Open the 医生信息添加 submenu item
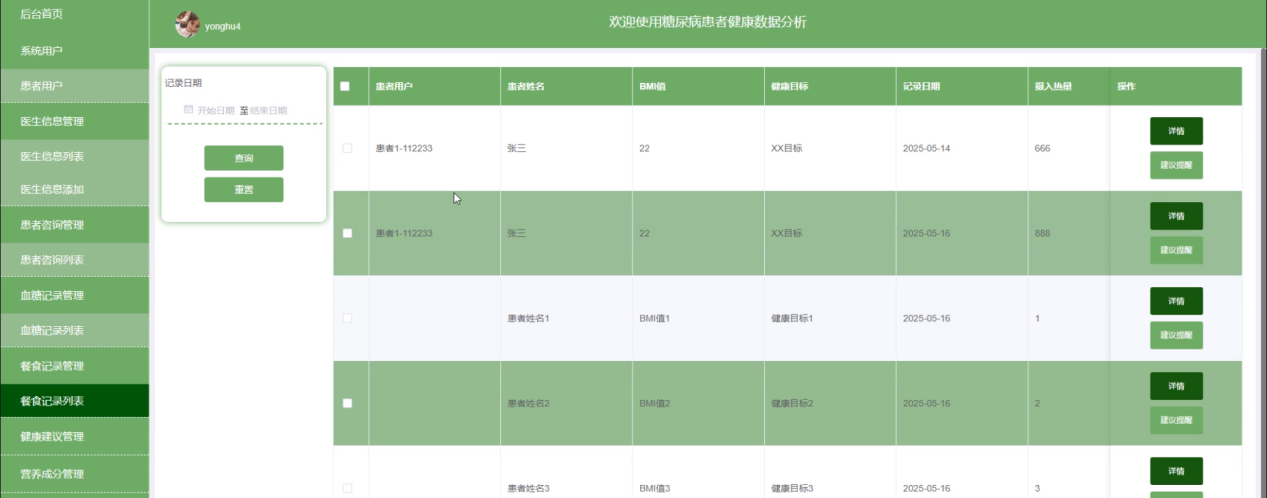1267x498 pixels. pyautogui.click(x=74, y=189)
